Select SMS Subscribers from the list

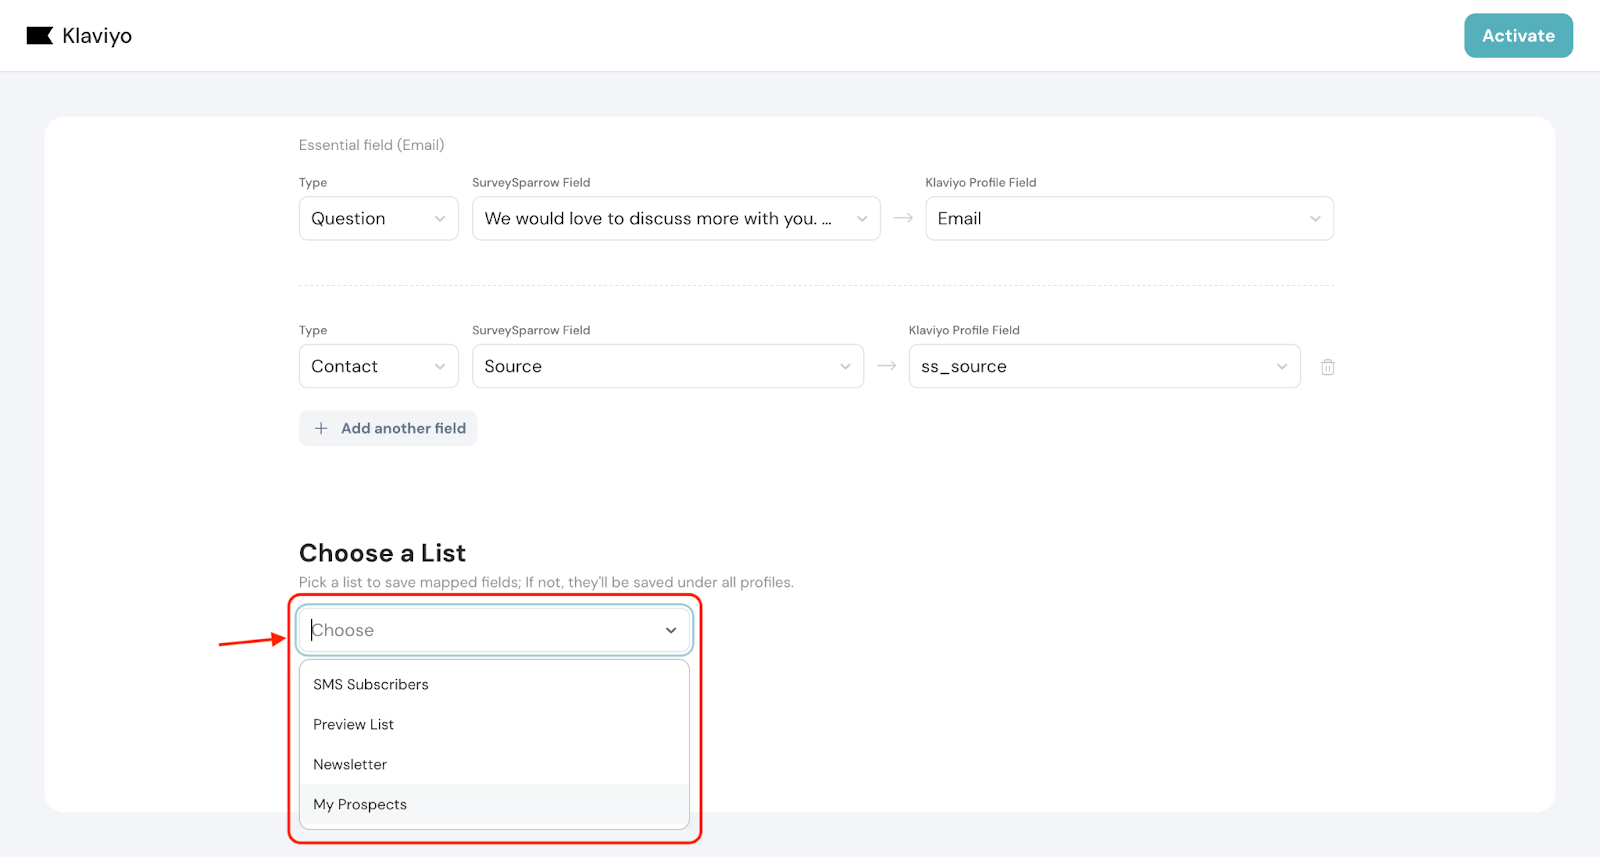371,685
